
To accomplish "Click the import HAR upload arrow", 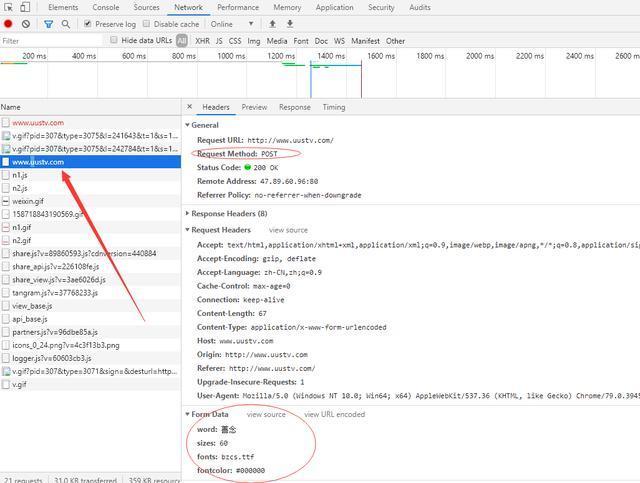I will (272, 24).
